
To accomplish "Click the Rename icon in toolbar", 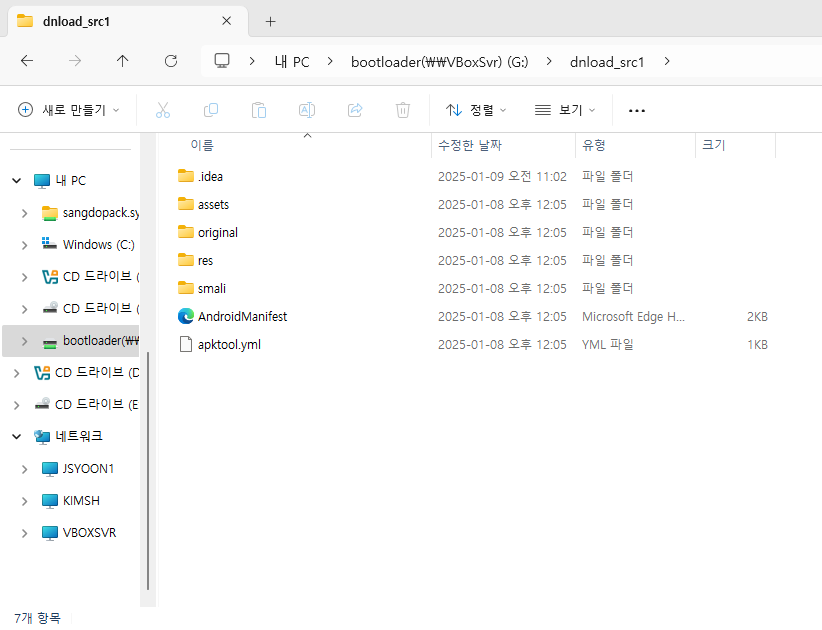I will pos(307,110).
